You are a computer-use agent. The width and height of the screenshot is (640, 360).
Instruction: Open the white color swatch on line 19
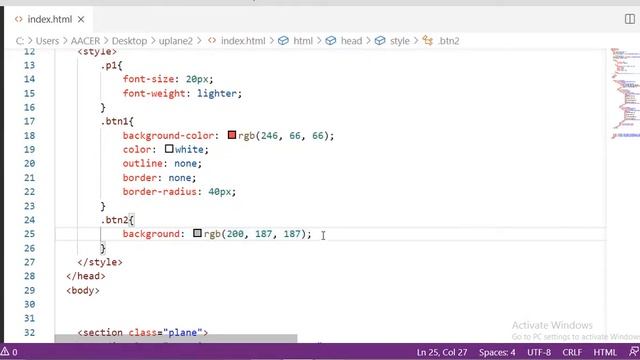point(169,149)
